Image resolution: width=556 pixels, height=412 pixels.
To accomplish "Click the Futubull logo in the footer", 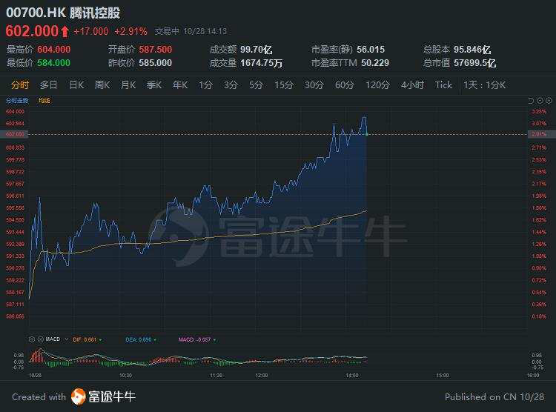I will pos(78,396).
